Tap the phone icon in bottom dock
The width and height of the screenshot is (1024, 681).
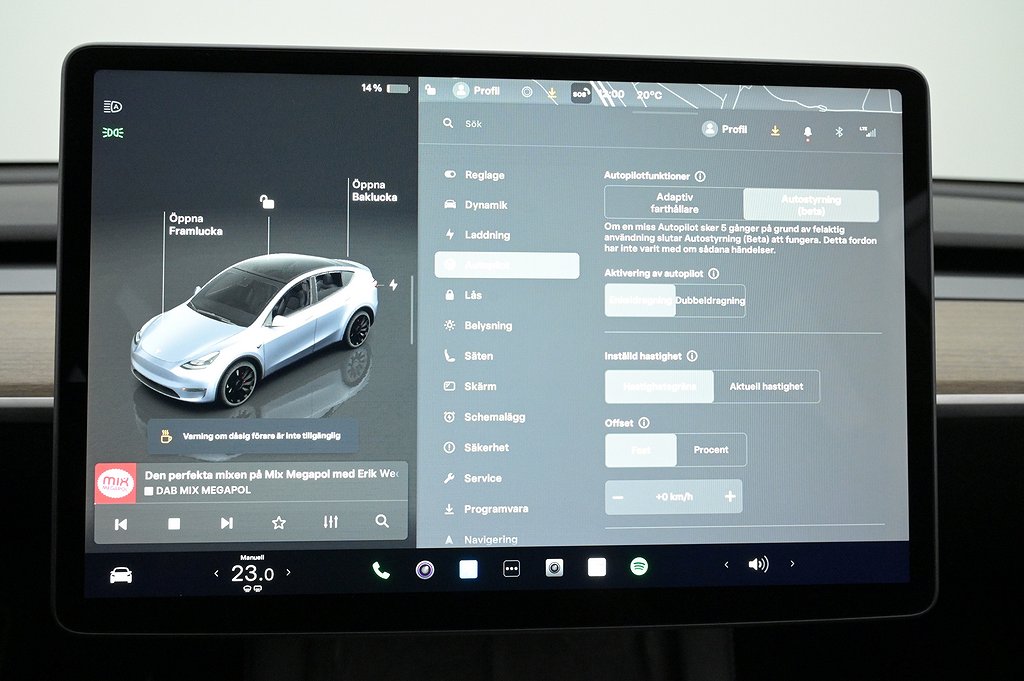coord(380,570)
